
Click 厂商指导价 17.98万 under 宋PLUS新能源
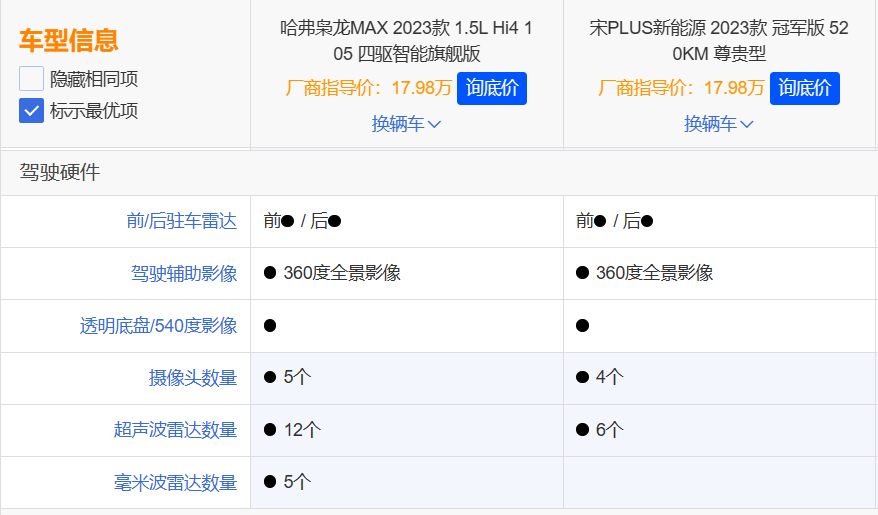point(681,88)
